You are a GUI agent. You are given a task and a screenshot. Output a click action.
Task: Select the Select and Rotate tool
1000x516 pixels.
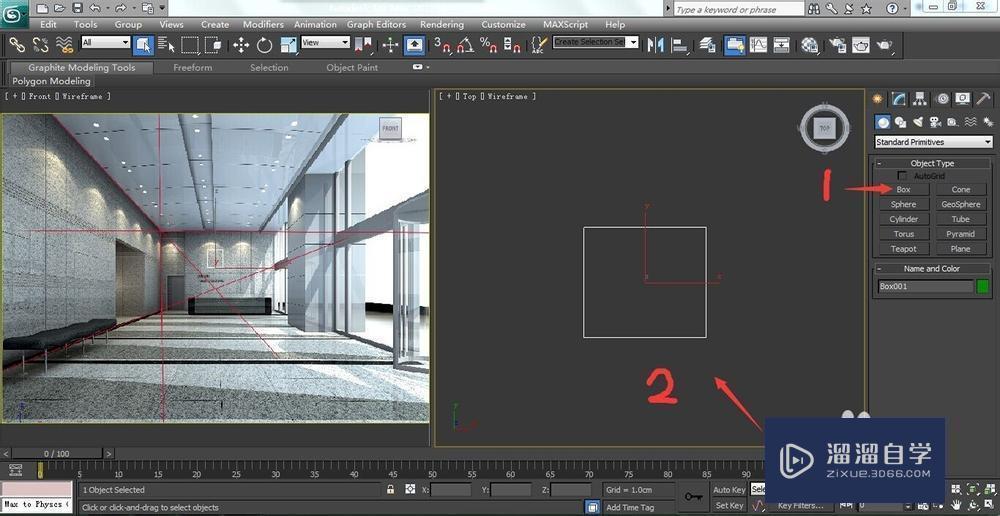[265, 45]
